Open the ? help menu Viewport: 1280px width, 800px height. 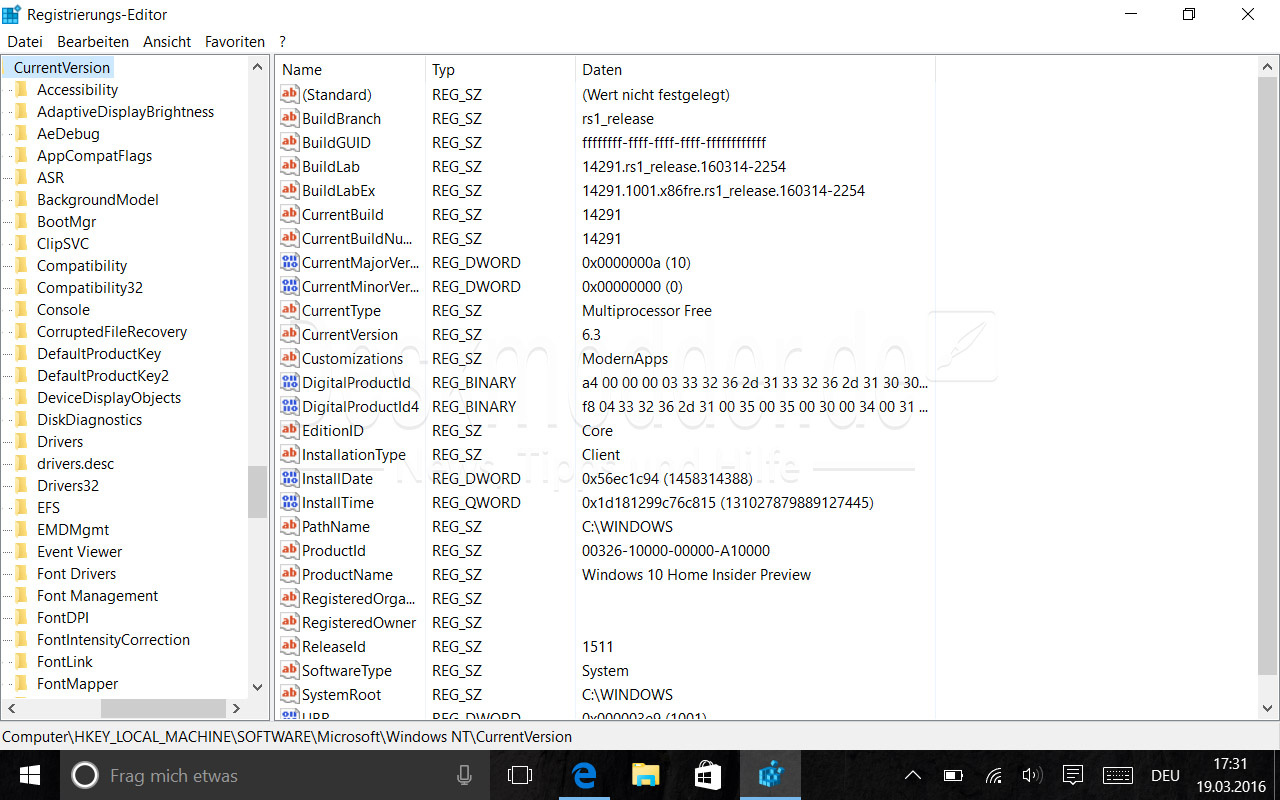283,42
